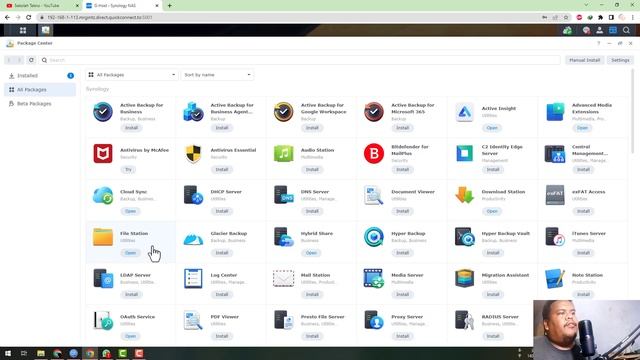Open a new browser tab
640x360 pixels.
(x=170, y=6)
